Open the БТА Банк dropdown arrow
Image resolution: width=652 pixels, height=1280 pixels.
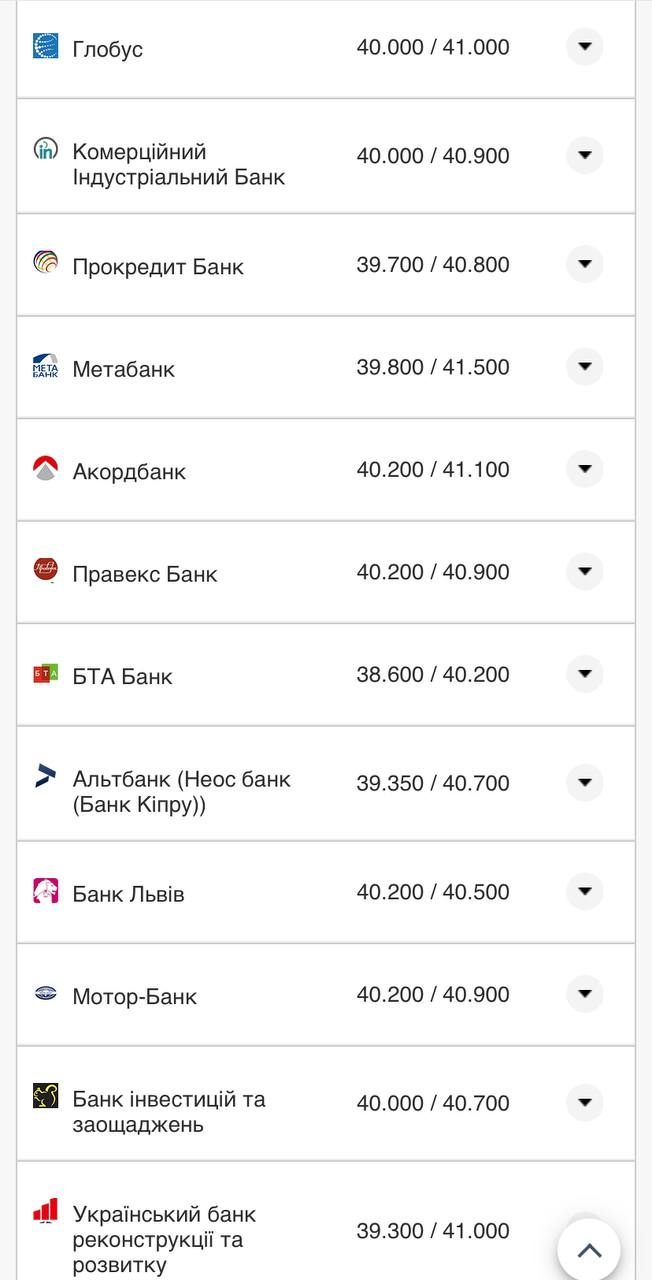point(585,674)
